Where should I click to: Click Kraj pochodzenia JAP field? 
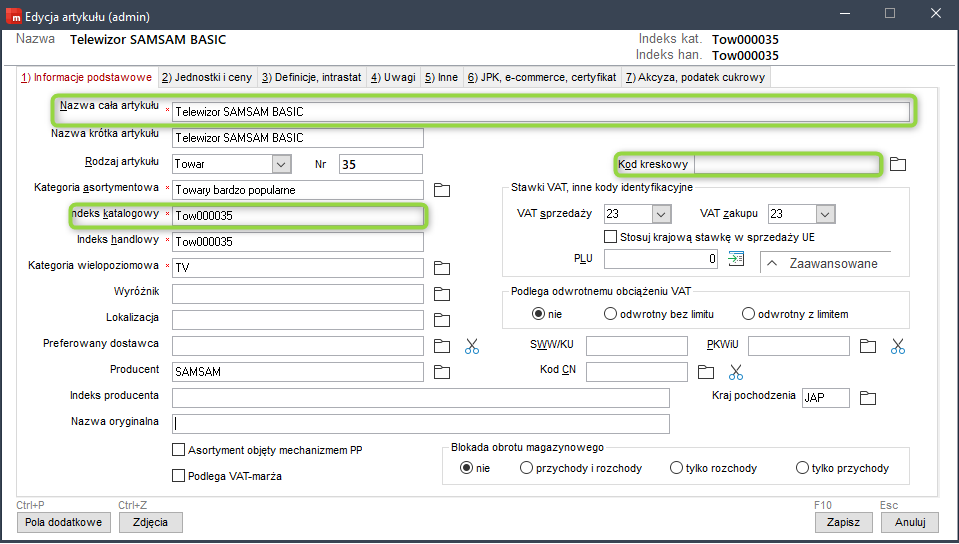pyautogui.click(x=826, y=398)
